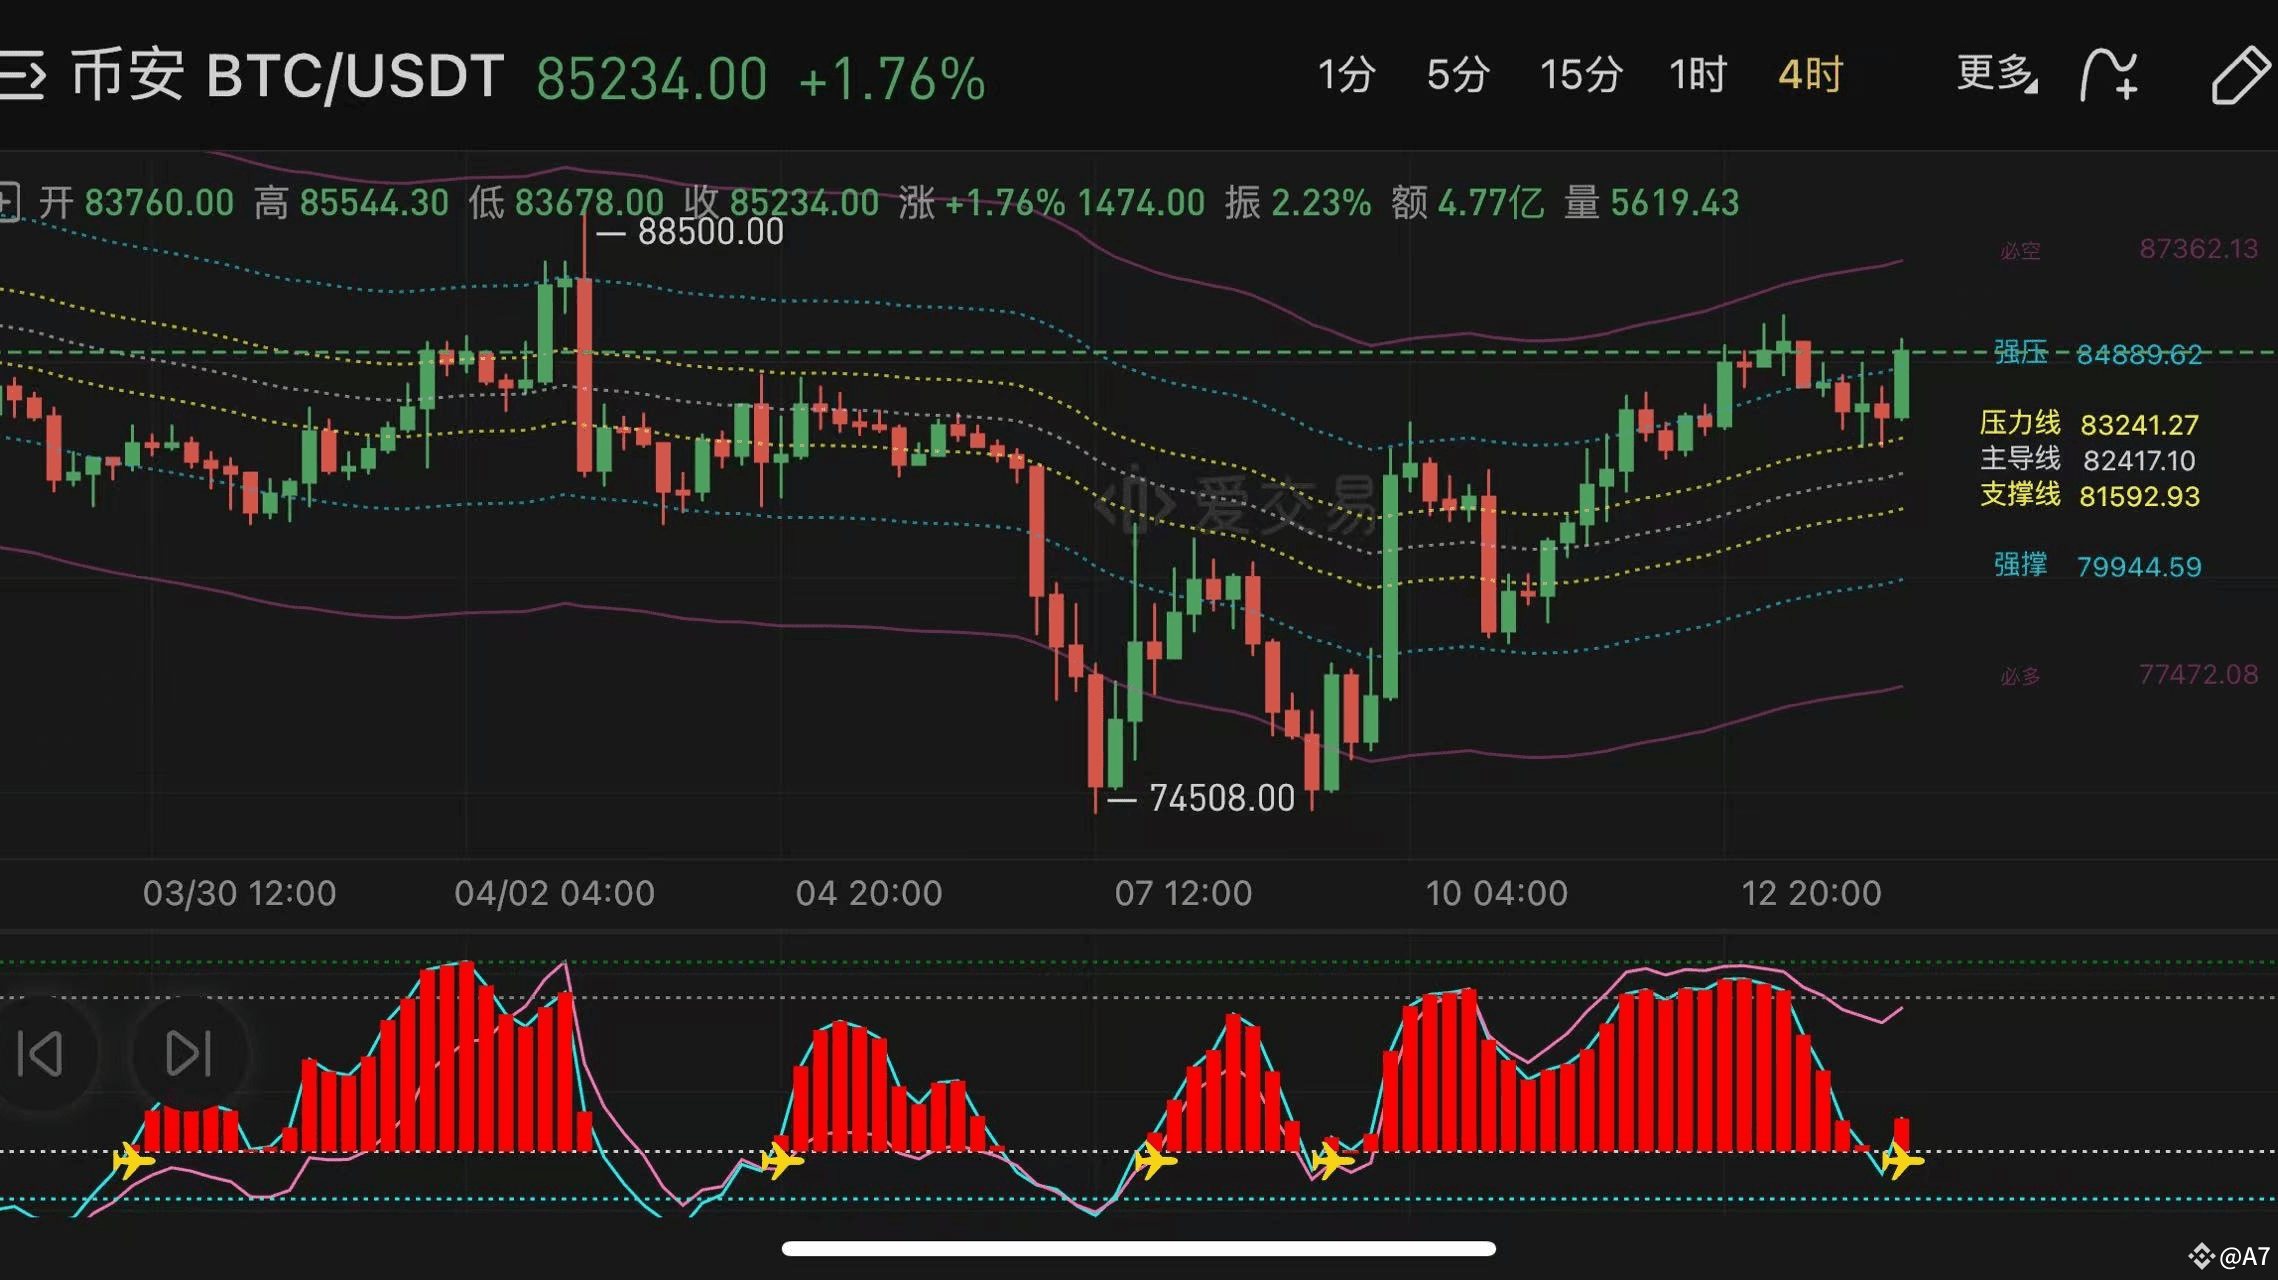Click the 压力线 83241.27 price label
The height and width of the screenshot is (1280, 2278).
click(2088, 424)
